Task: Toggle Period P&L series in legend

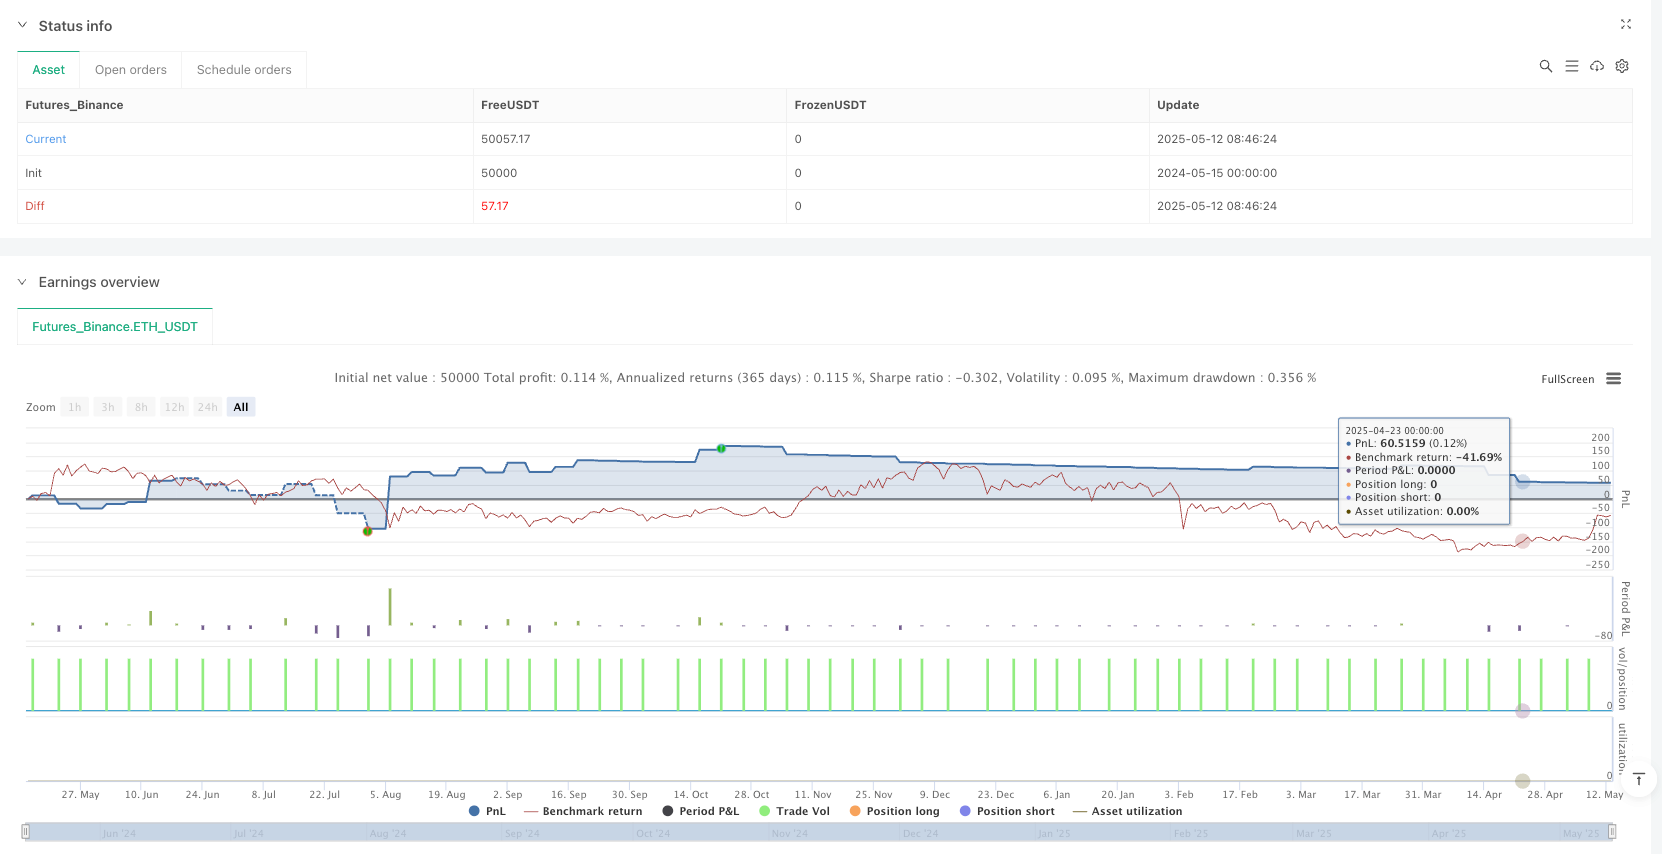Action: [x=701, y=811]
